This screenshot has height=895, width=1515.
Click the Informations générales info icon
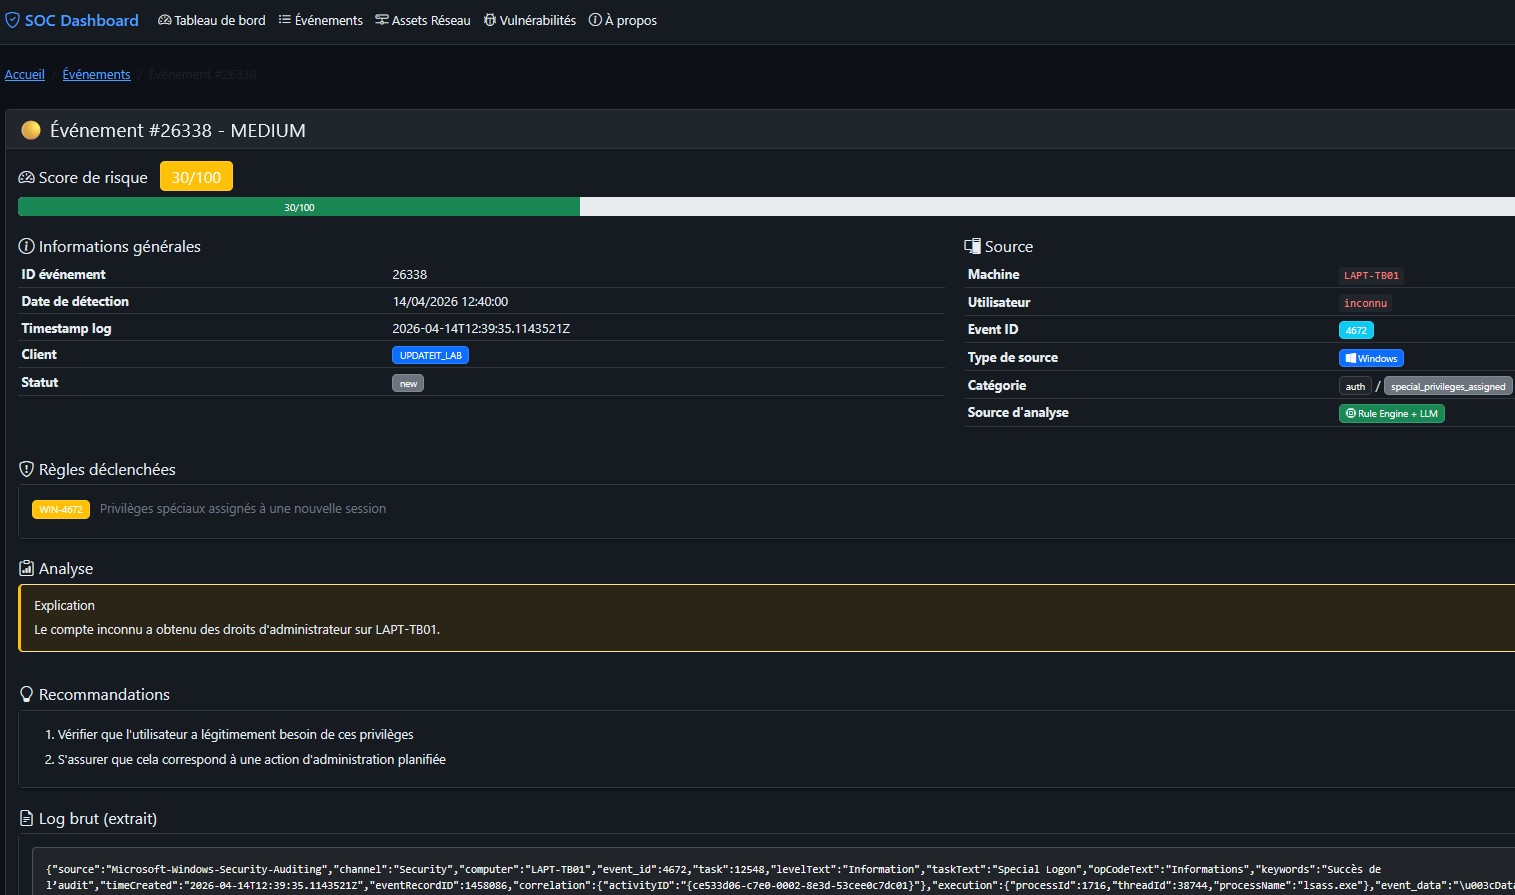click(x=27, y=246)
